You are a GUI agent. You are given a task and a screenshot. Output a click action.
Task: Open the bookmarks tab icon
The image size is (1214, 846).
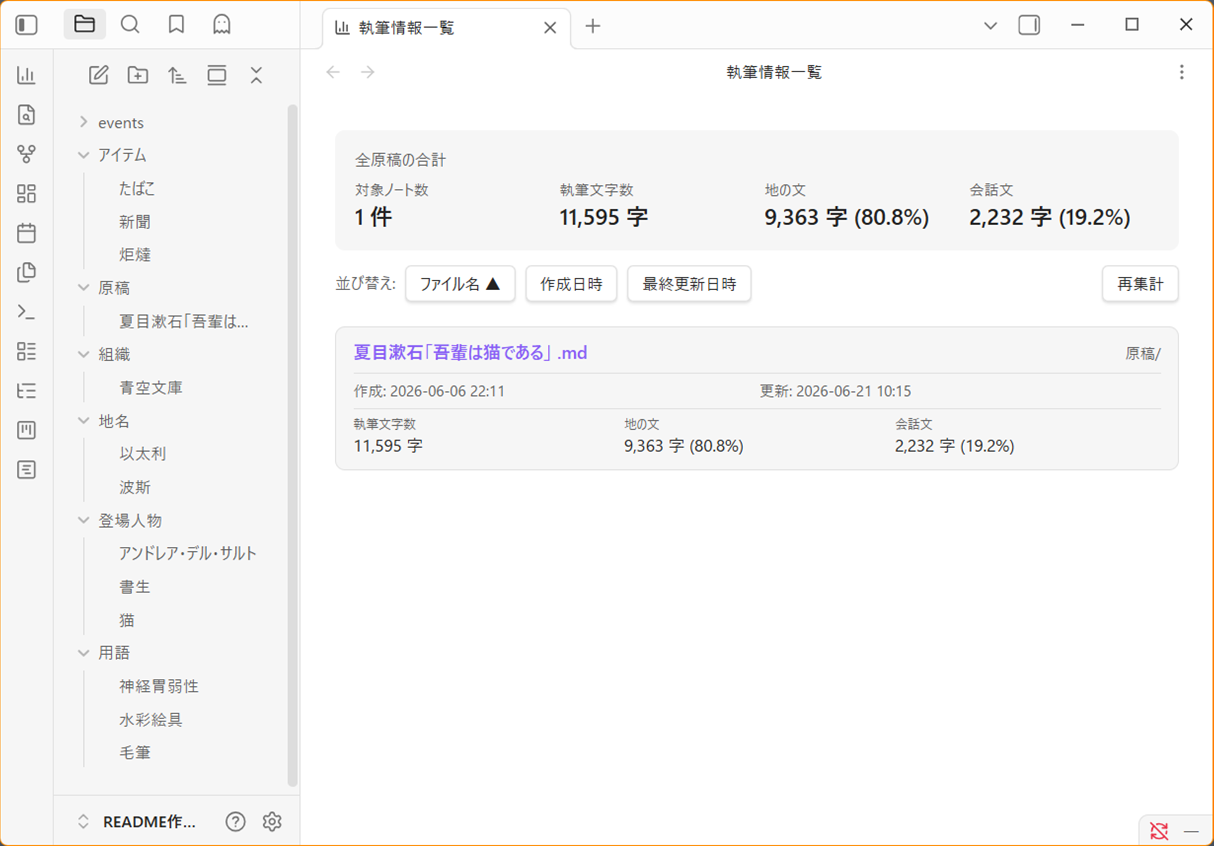tap(176, 24)
